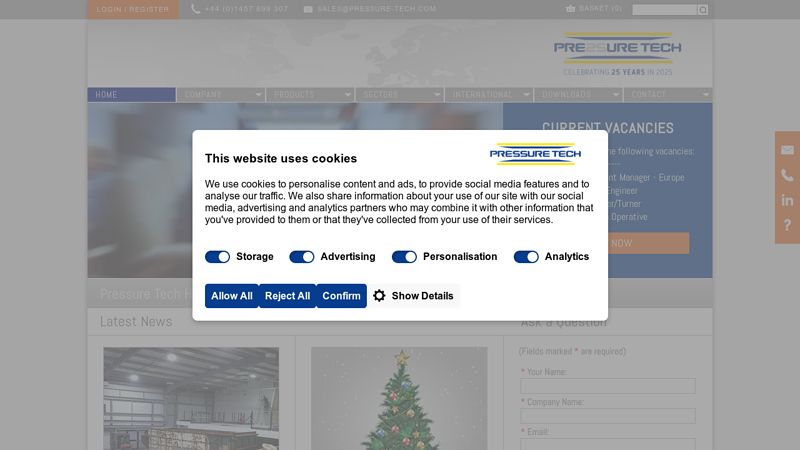The width and height of the screenshot is (800, 450).
Task: Click the Reject All button
Action: pyautogui.click(x=287, y=296)
